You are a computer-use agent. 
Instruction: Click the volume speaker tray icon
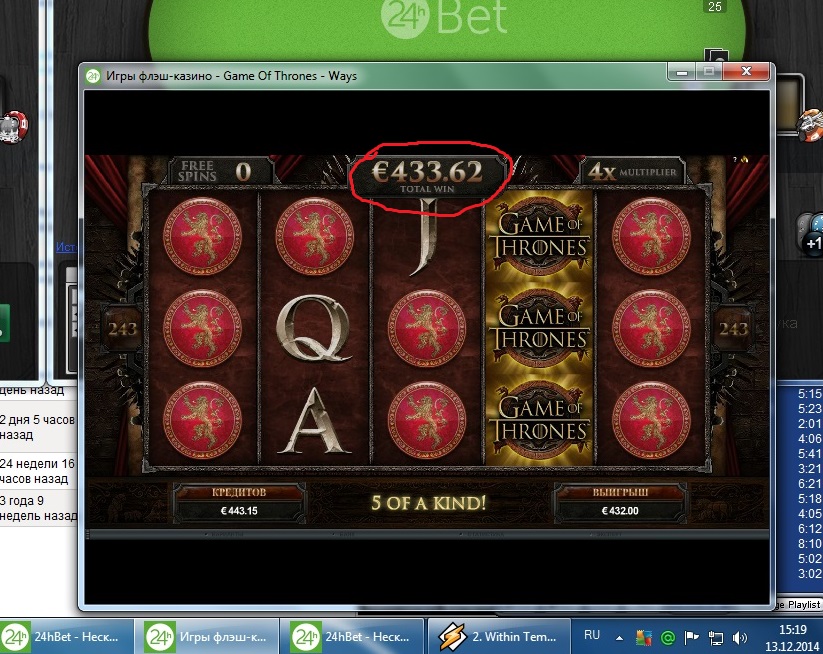pos(740,638)
